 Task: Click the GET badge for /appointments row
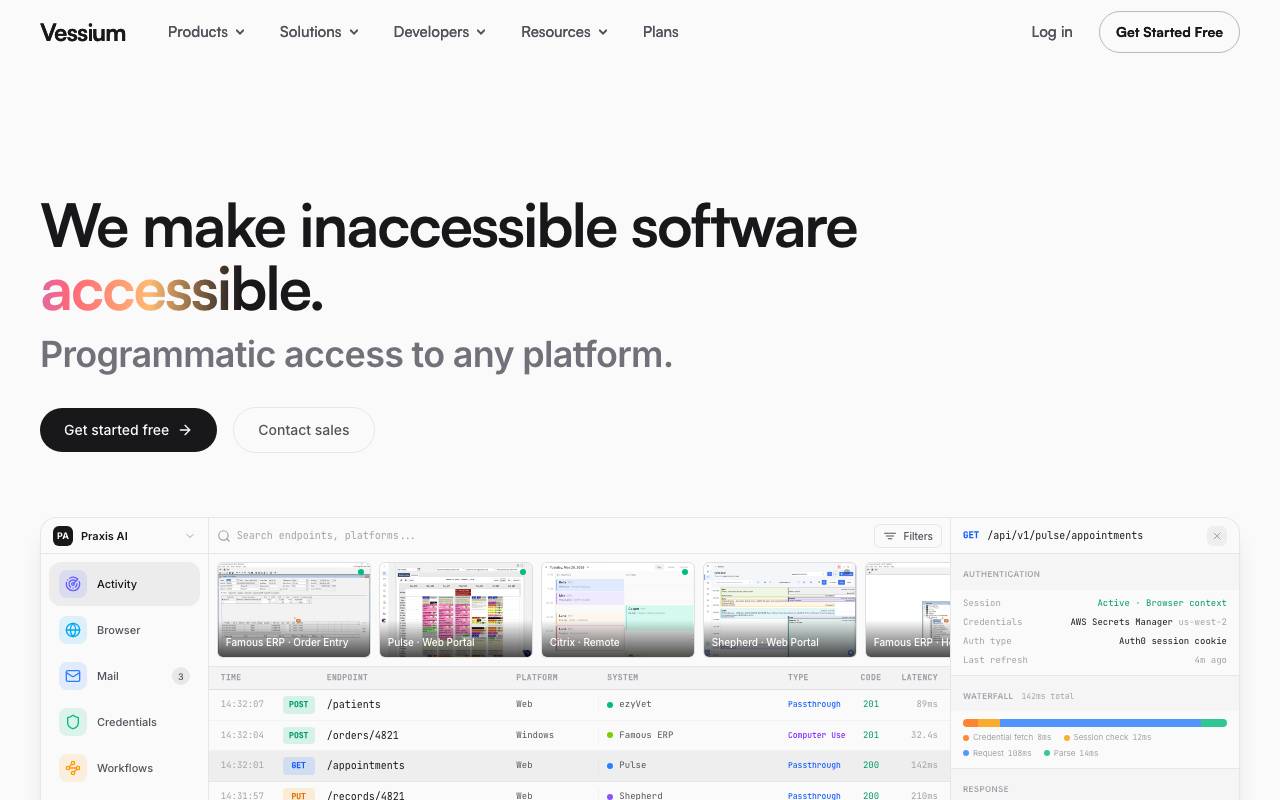pyautogui.click(x=299, y=765)
